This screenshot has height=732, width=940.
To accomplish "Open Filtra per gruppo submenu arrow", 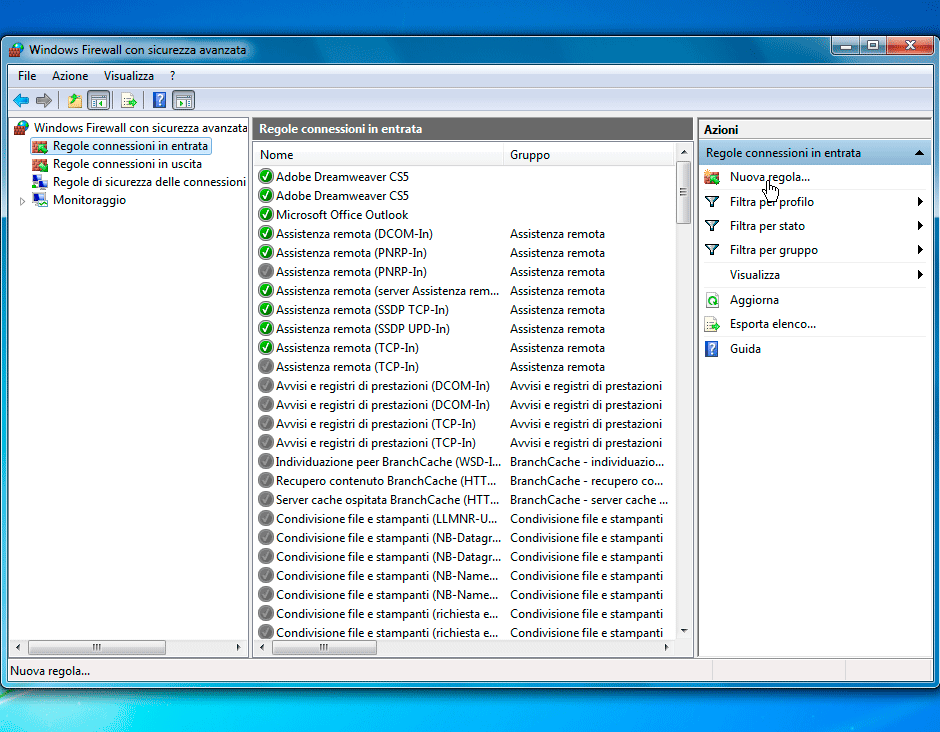I will point(920,249).
